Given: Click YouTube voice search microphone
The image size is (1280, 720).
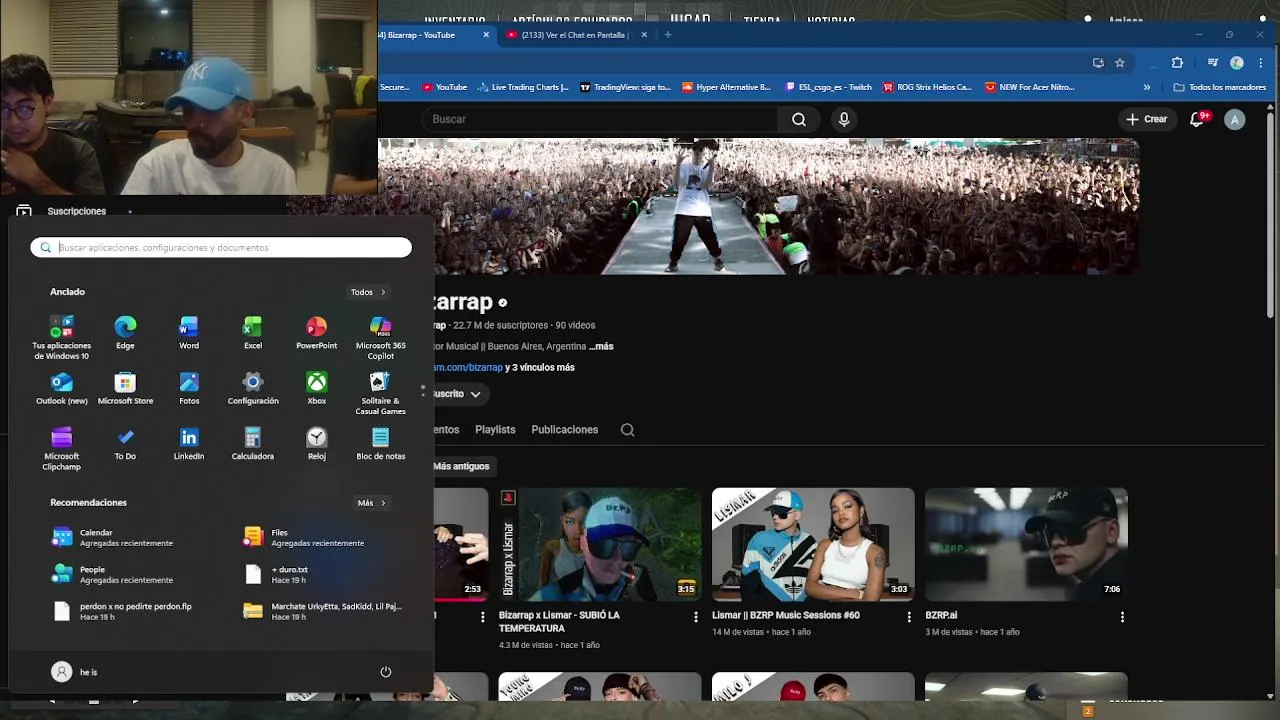Looking at the screenshot, I should point(844,119).
